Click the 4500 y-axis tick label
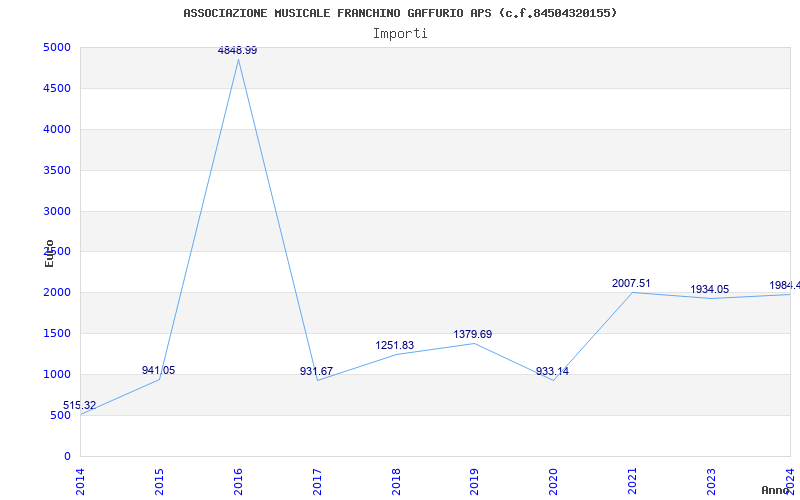This screenshot has width=800, height=500. click(57, 88)
